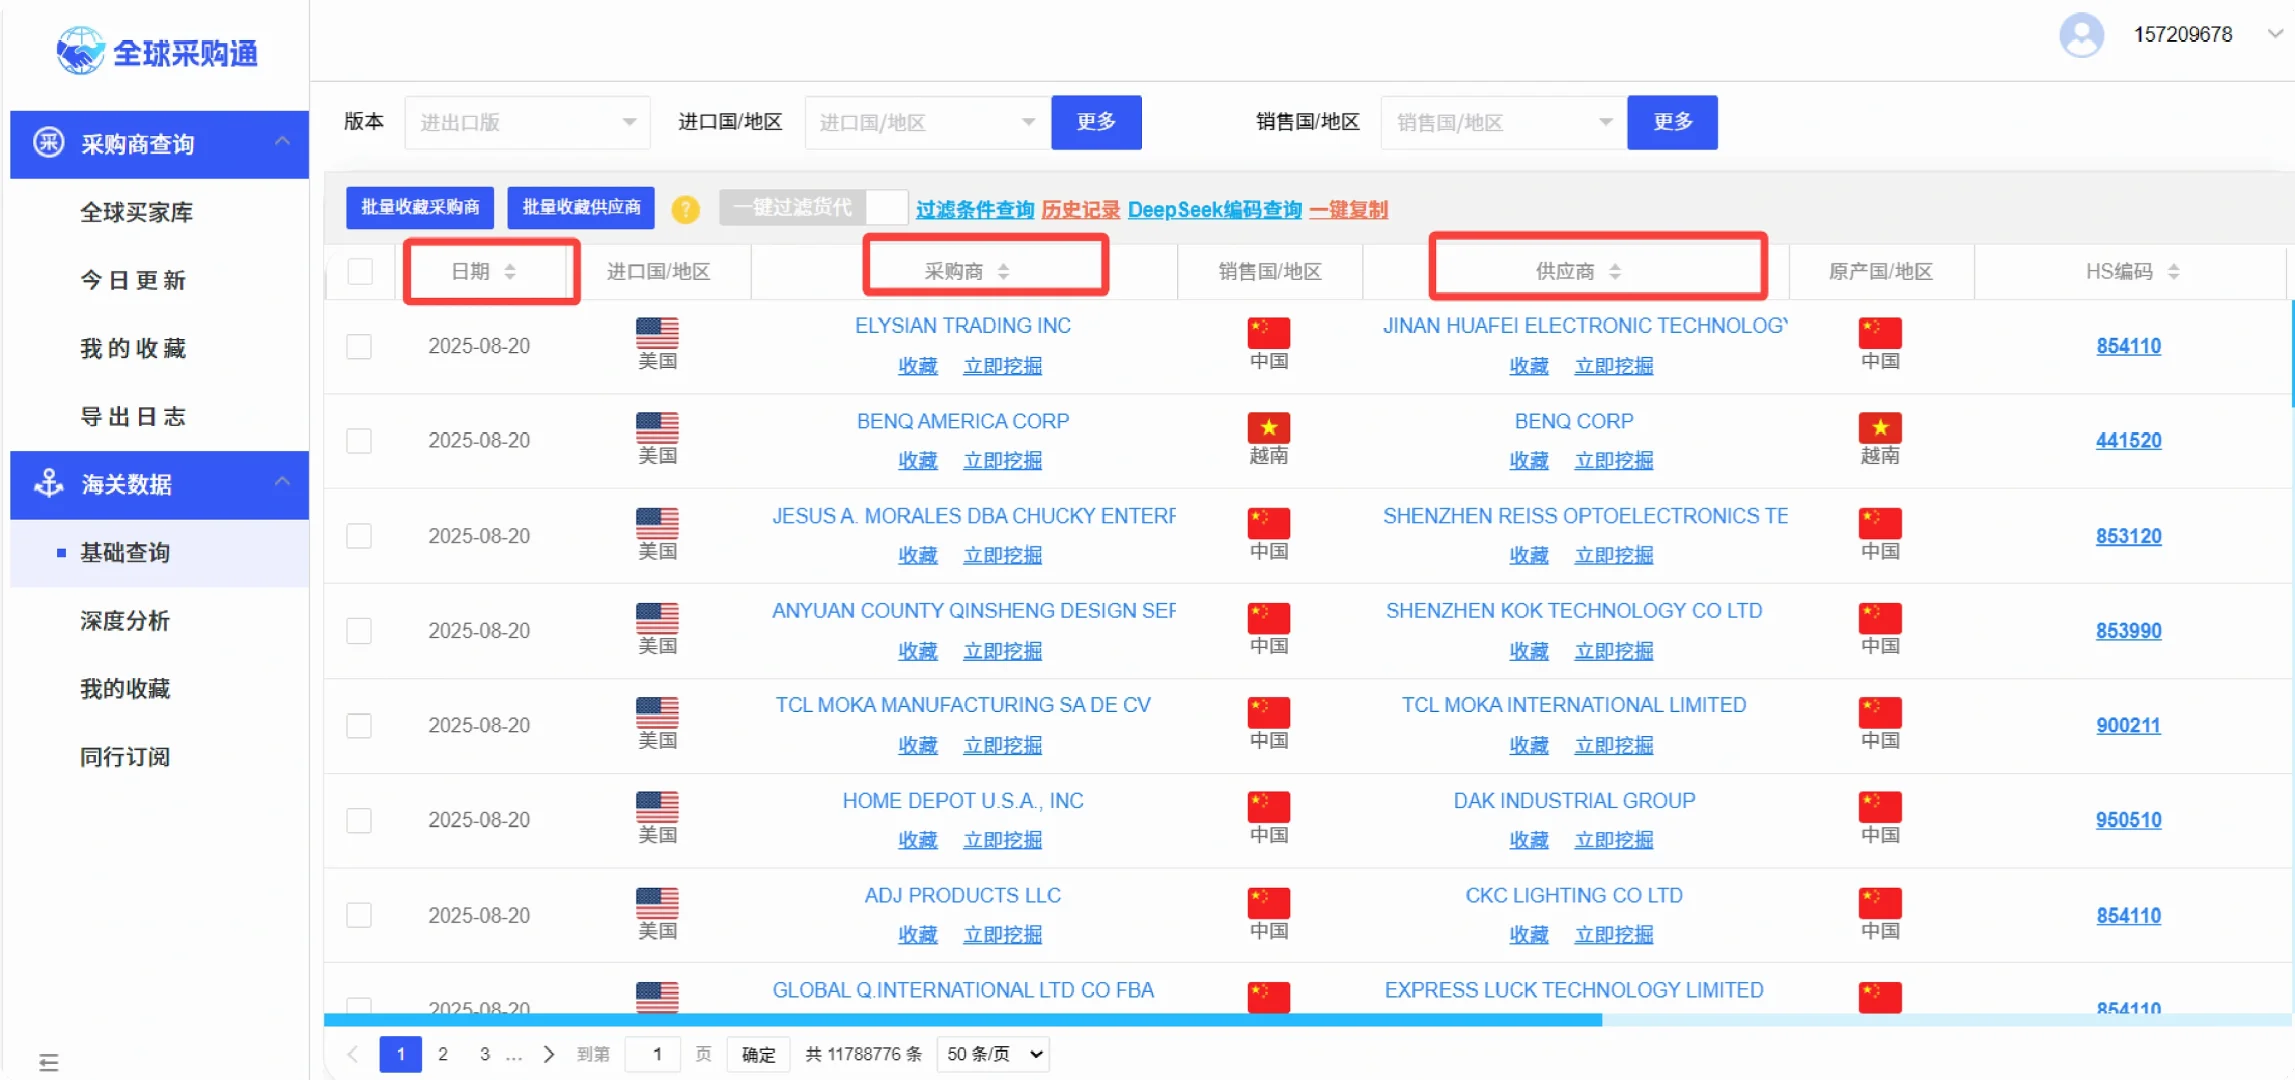The height and width of the screenshot is (1080, 2295).
Task: Go to next page arrow
Action: (548, 1054)
